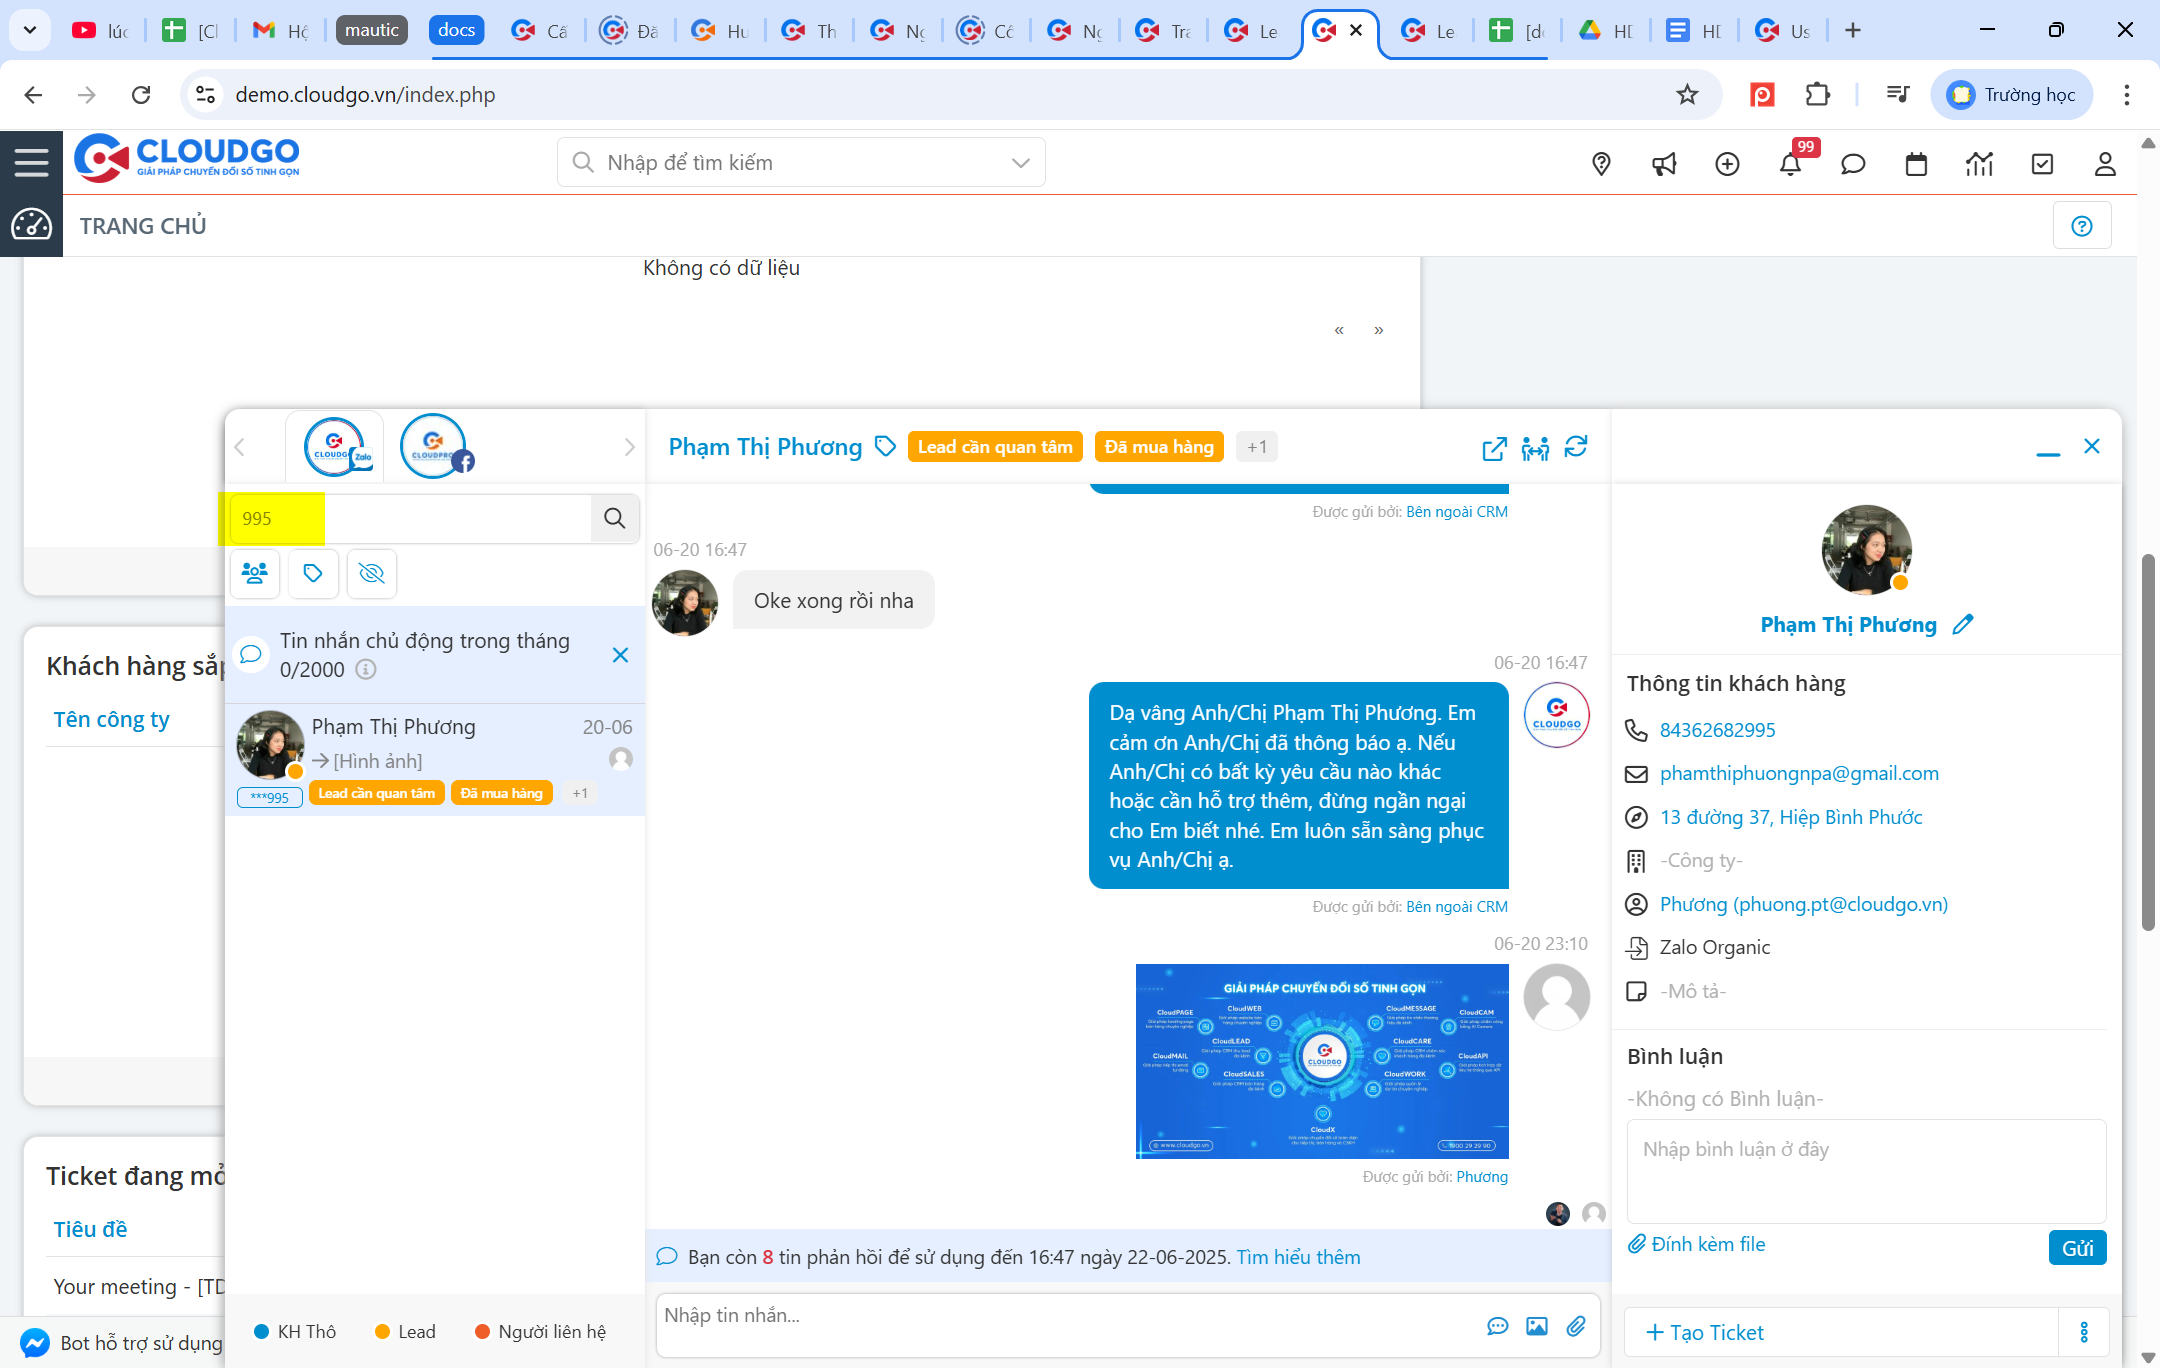Click the Nhập tin nhắn input field
The width and height of the screenshot is (2160, 1368).
[x=1000, y=1315]
